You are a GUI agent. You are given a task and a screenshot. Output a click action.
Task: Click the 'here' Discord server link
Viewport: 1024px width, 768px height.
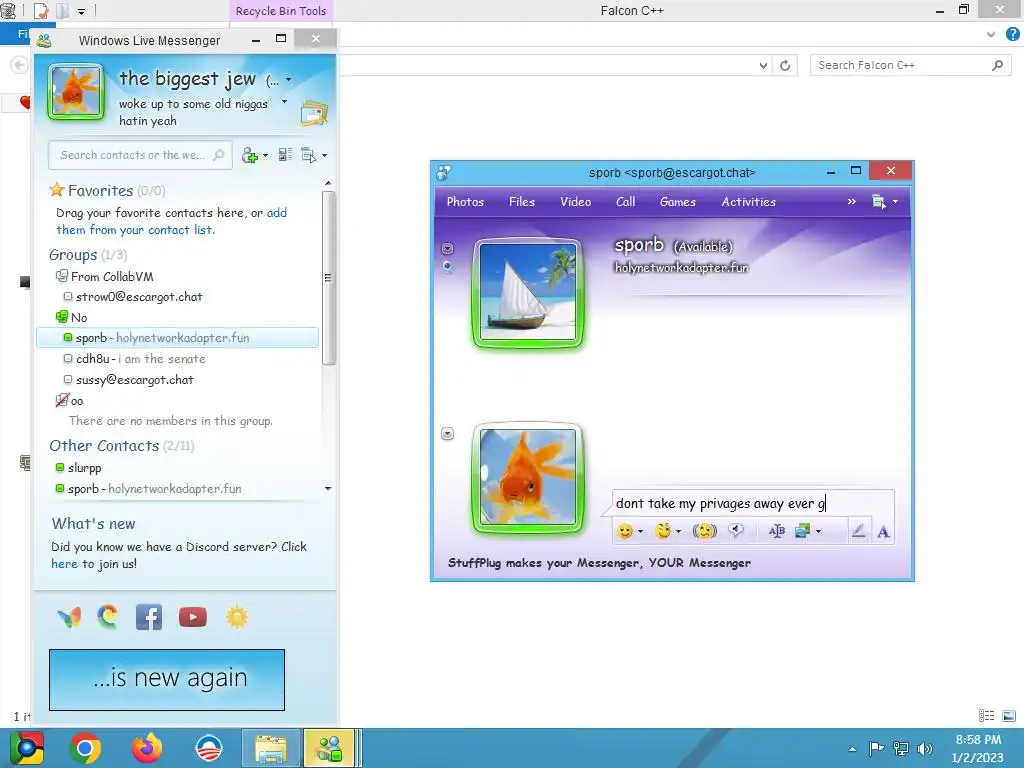[64, 564]
